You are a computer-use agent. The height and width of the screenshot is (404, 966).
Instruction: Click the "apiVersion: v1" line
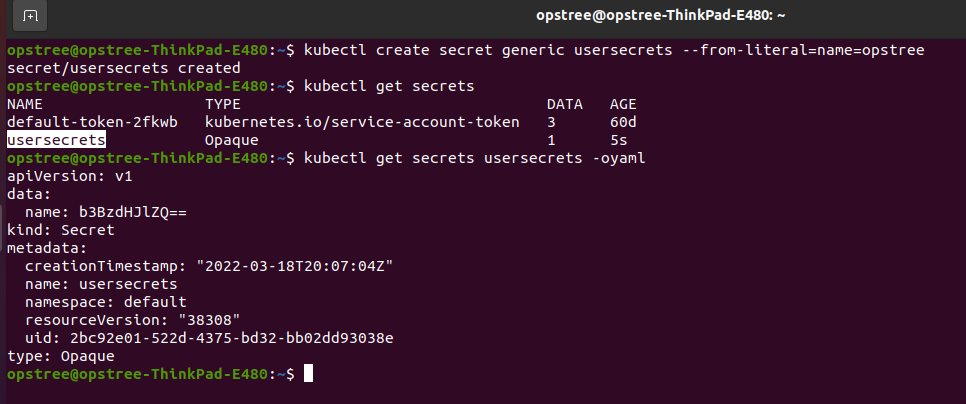coord(70,176)
